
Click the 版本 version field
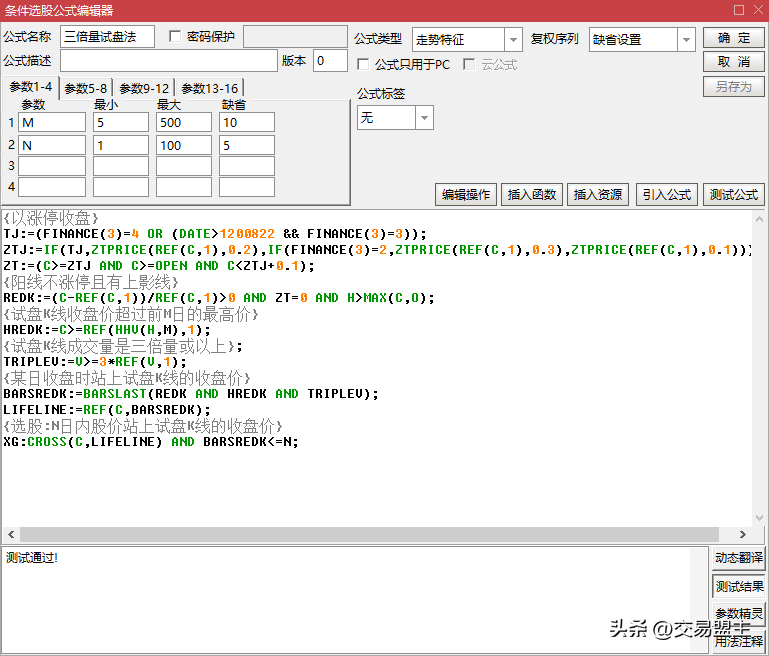pos(330,61)
